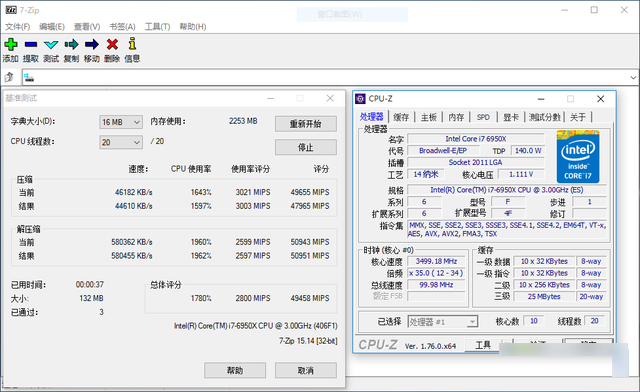Click the 停止 stop button
640x392 pixels.
(x=306, y=147)
